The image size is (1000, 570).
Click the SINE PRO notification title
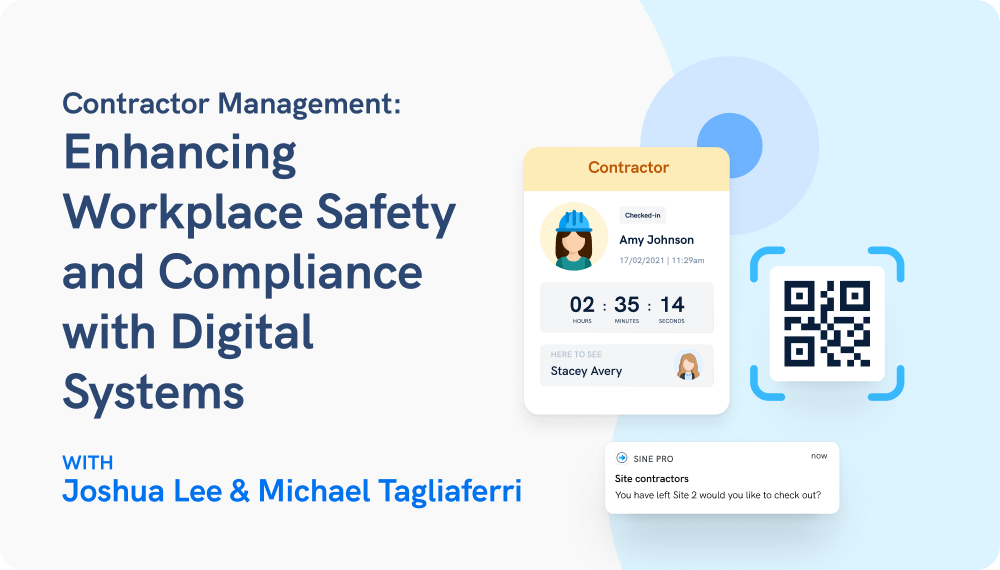(x=653, y=458)
